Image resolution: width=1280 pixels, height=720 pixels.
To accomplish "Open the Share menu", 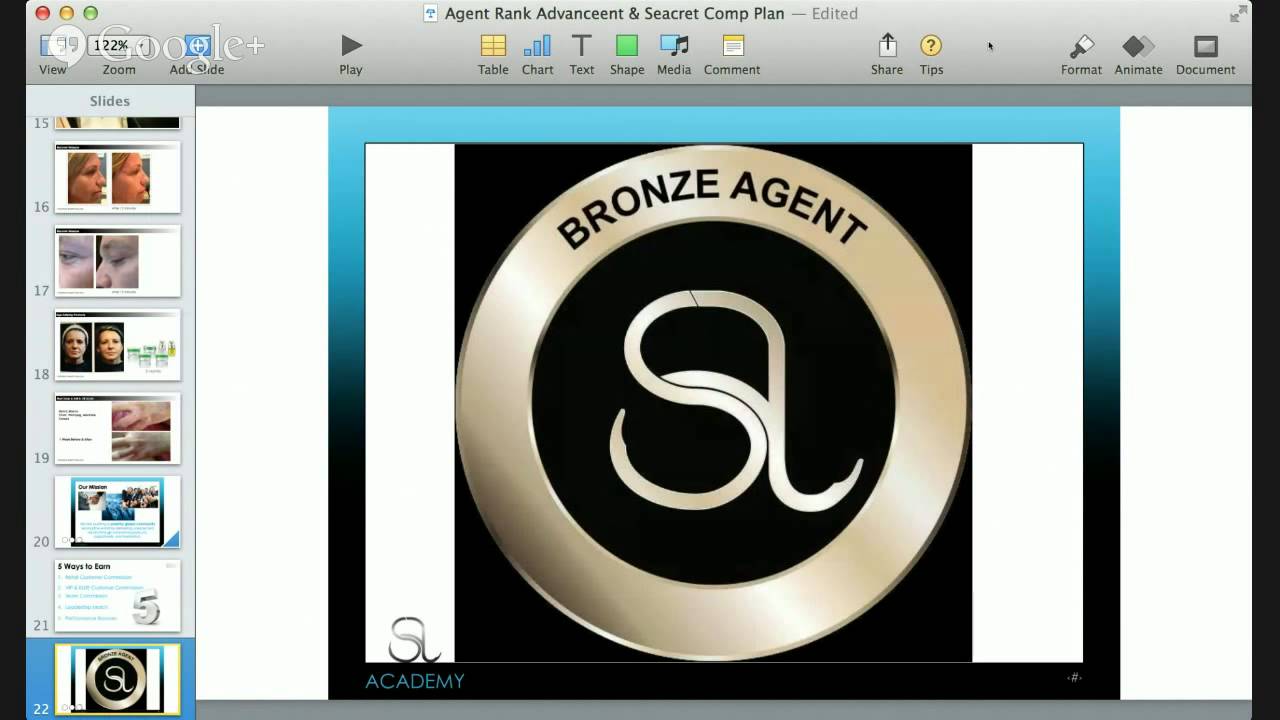I will 887,54.
